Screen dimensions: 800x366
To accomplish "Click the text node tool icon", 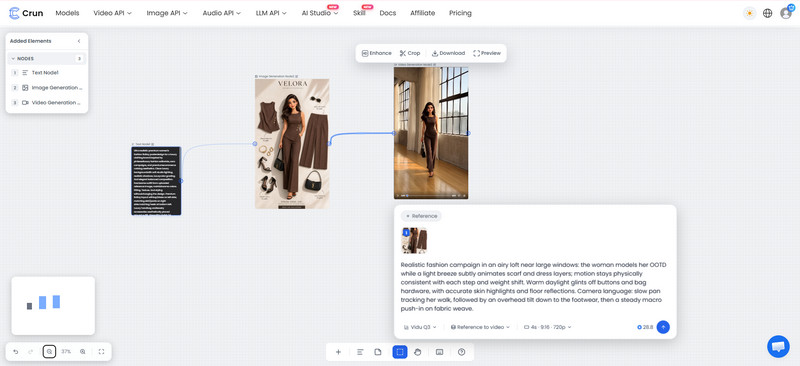I will tap(360, 352).
